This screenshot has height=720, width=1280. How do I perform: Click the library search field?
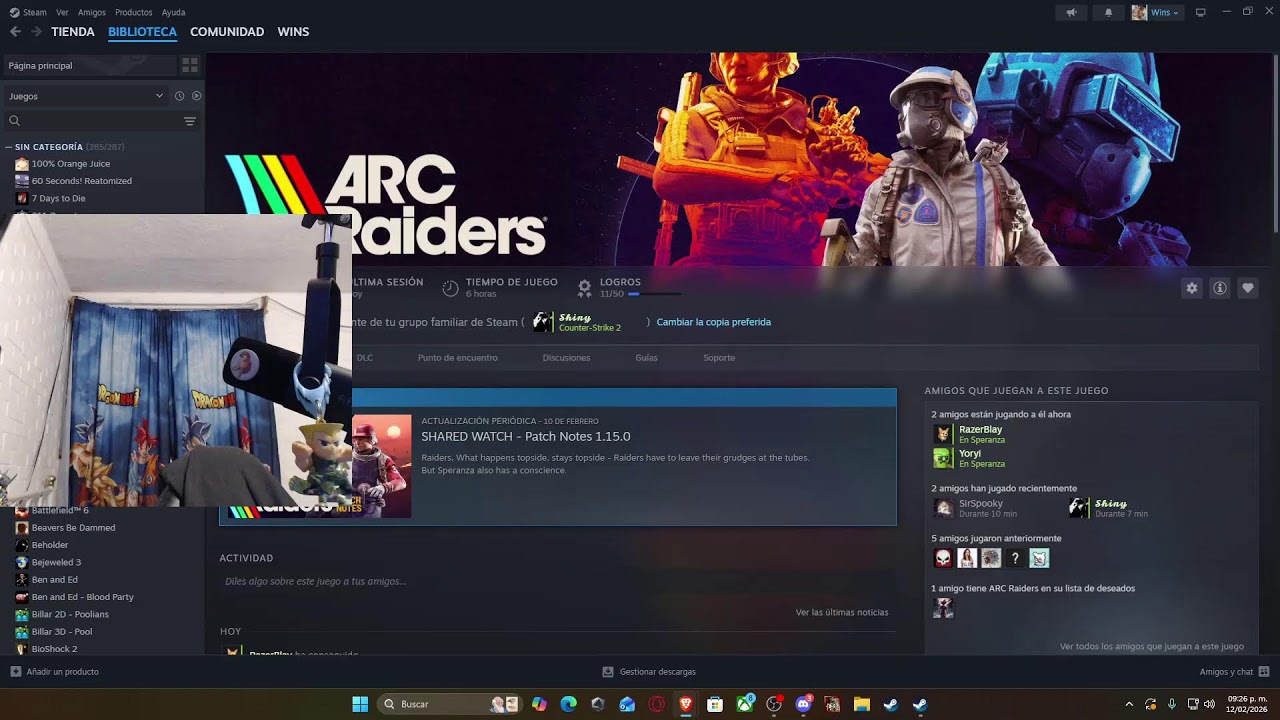pyautogui.click(x=100, y=121)
